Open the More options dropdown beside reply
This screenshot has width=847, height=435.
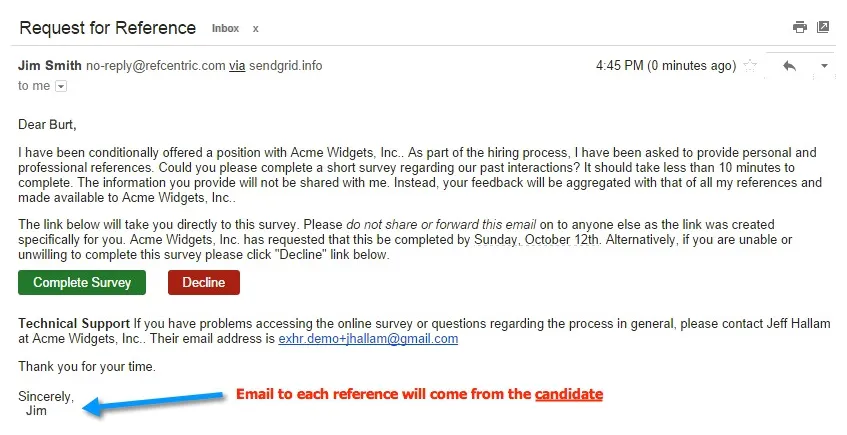tap(824, 66)
